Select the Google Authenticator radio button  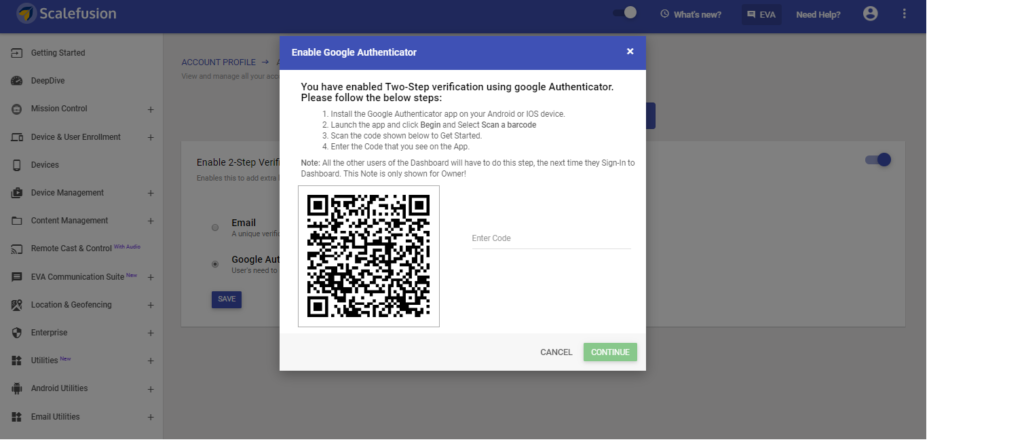[x=215, y=264]
